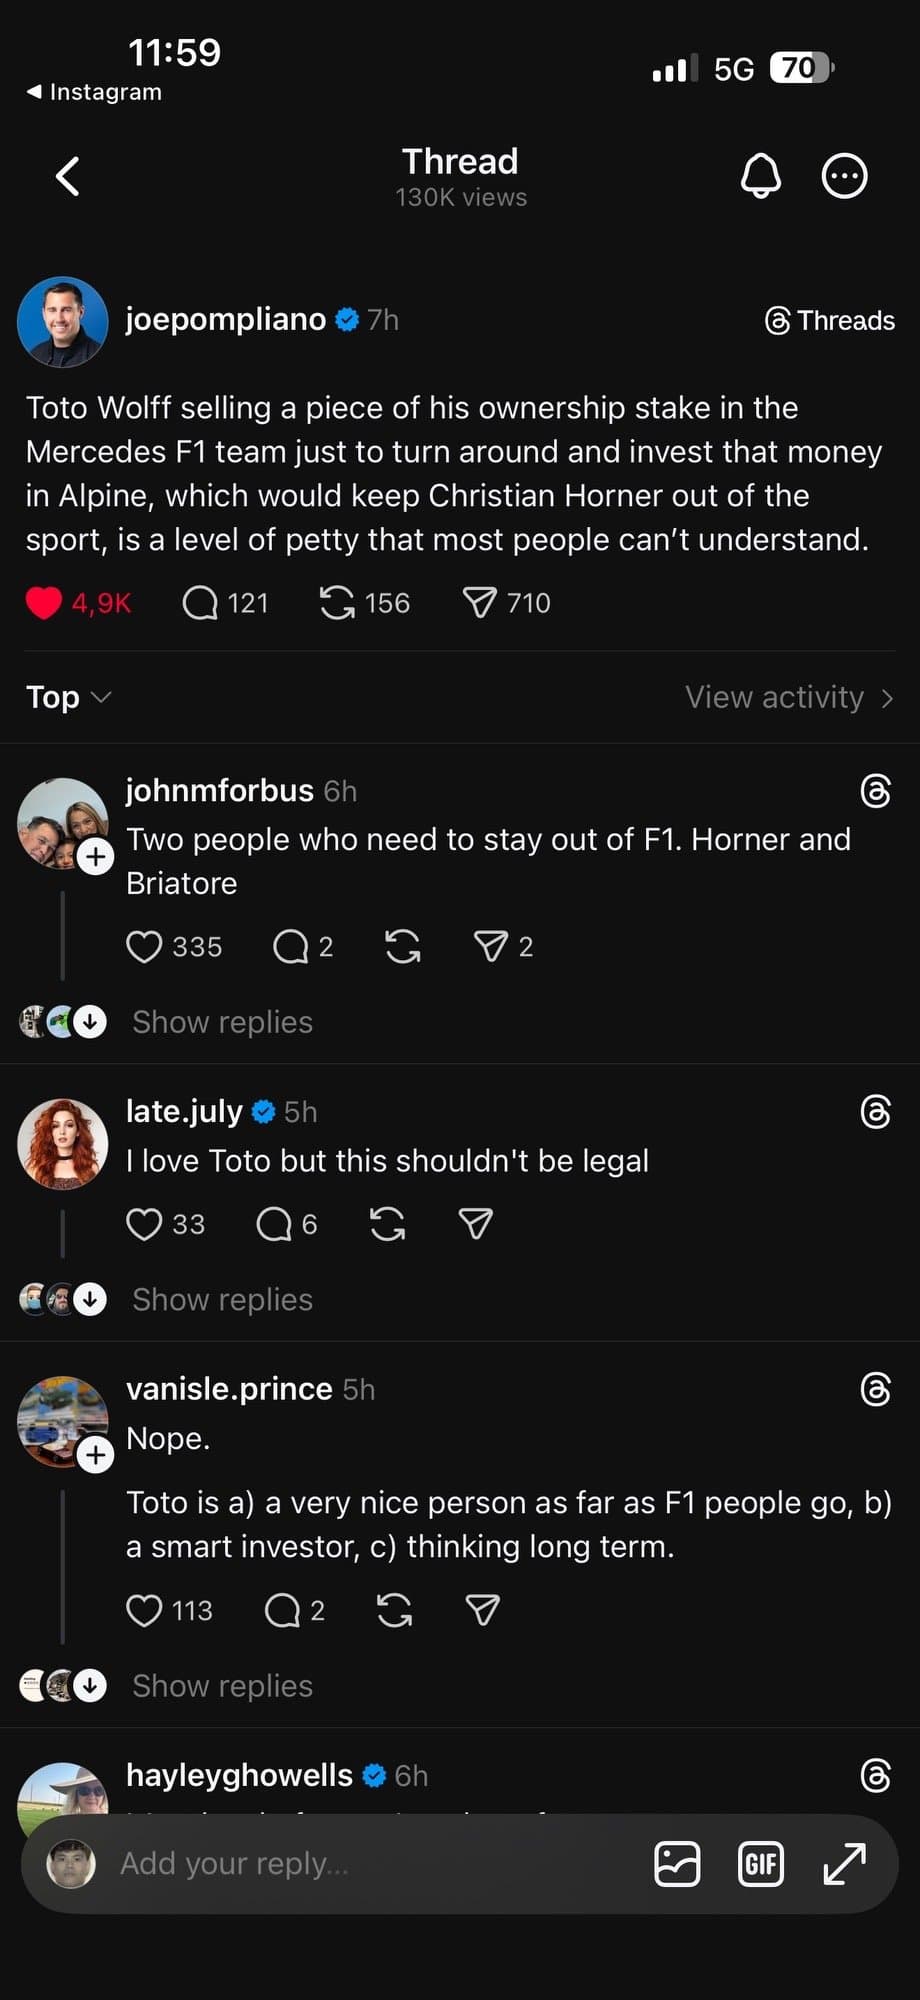The image size is (920, 2000).
Task: Like johnmforbus's reply
Action: coord(144,946)
